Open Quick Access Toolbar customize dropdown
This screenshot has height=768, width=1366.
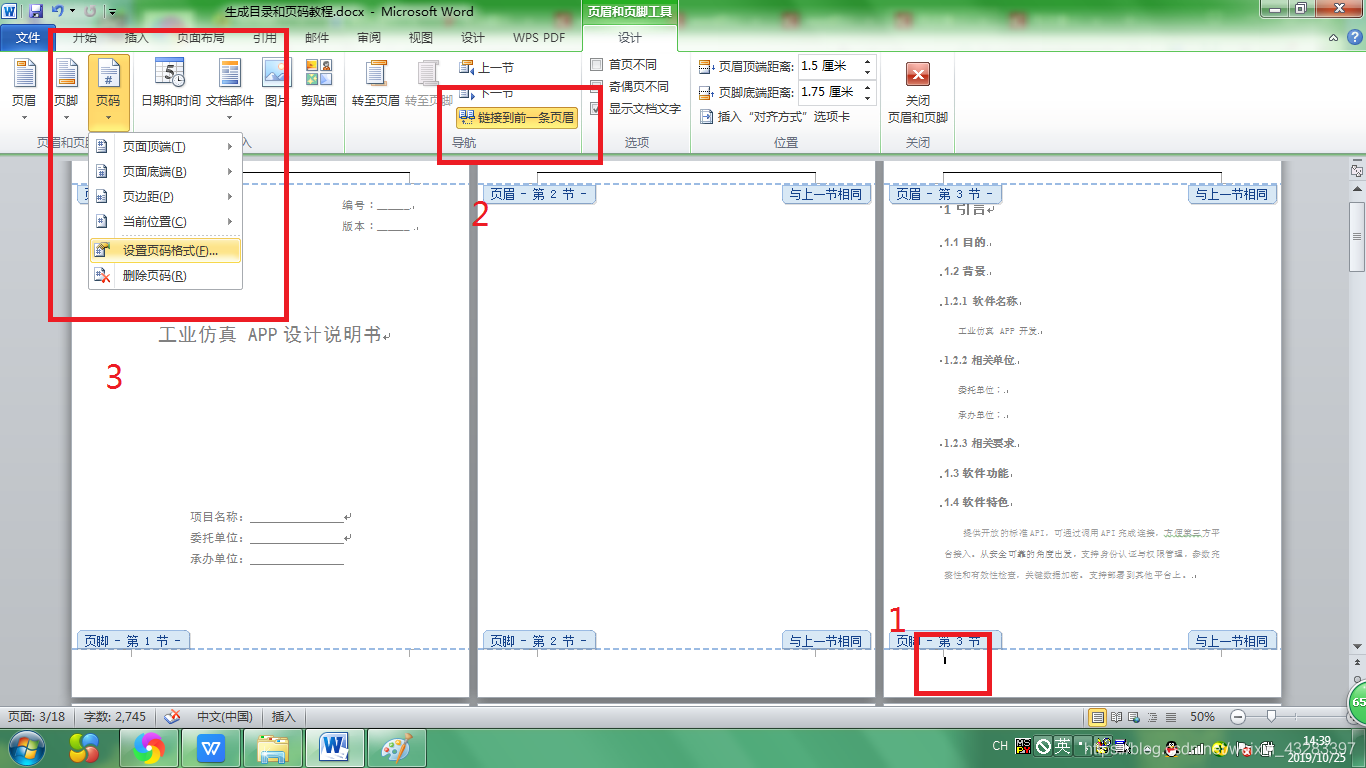coord(111,13)
